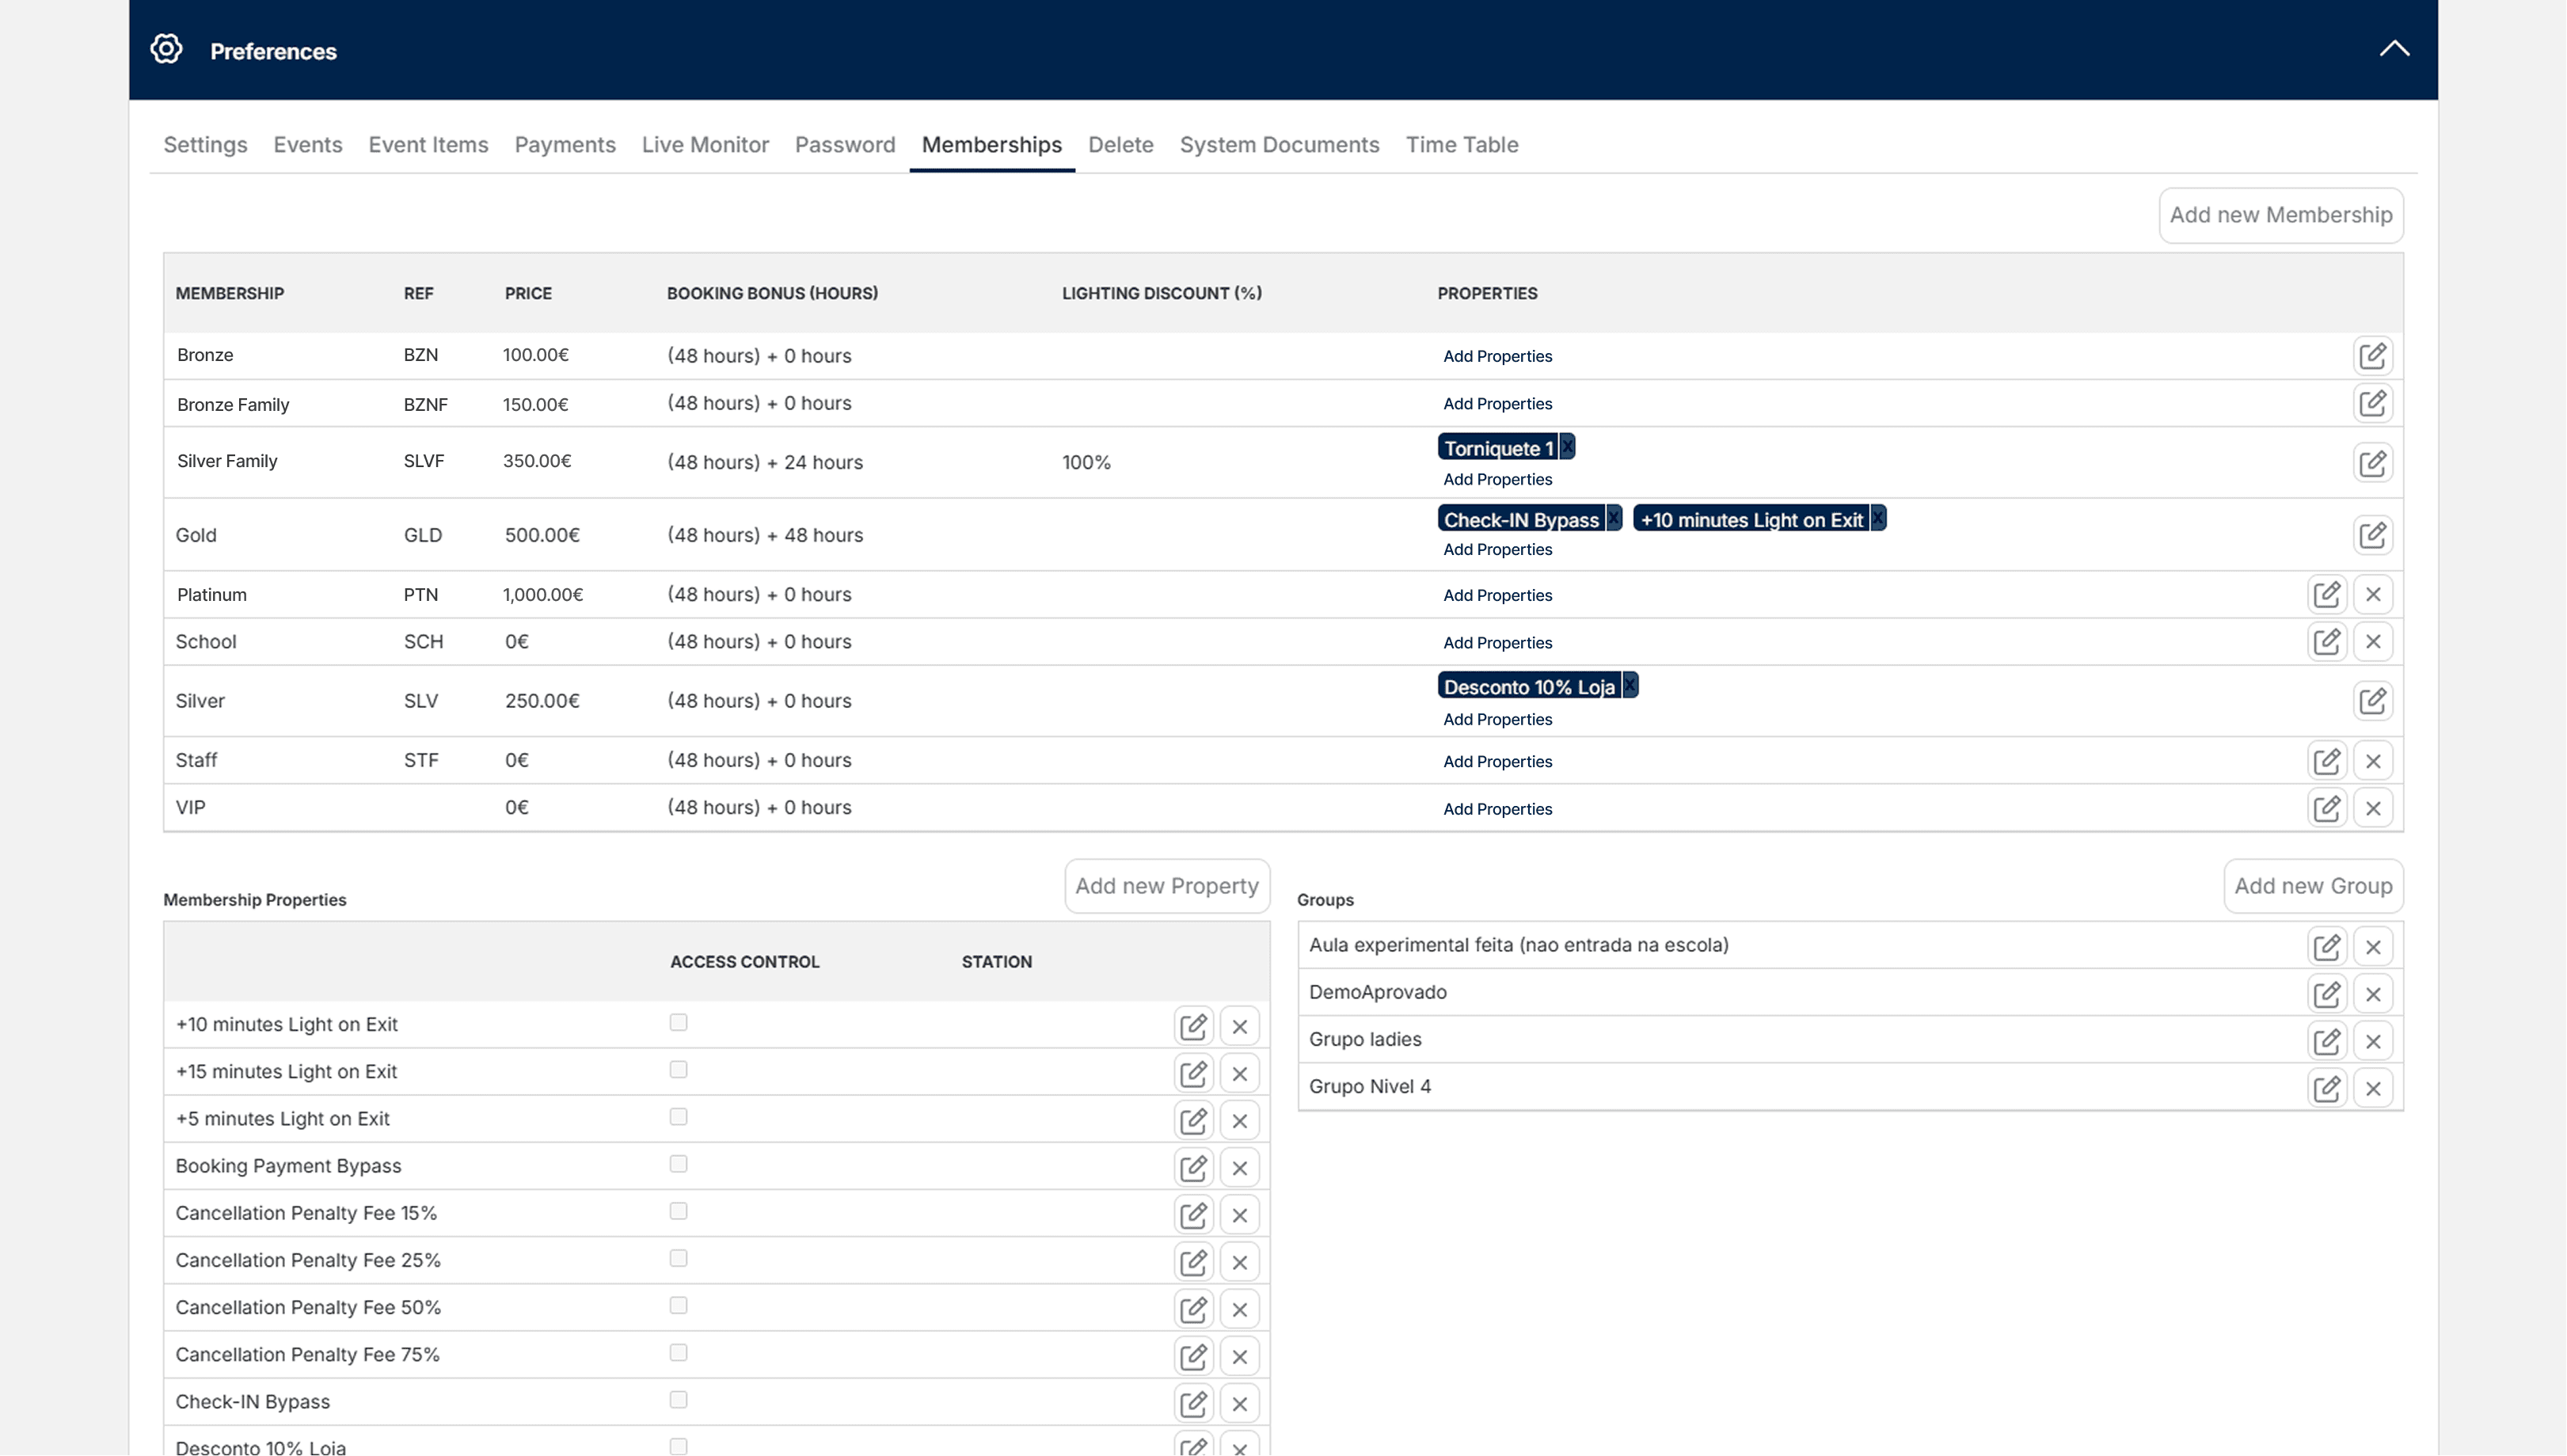
Task: Edit the Silver Family membership
Action: pos(2372,463)
